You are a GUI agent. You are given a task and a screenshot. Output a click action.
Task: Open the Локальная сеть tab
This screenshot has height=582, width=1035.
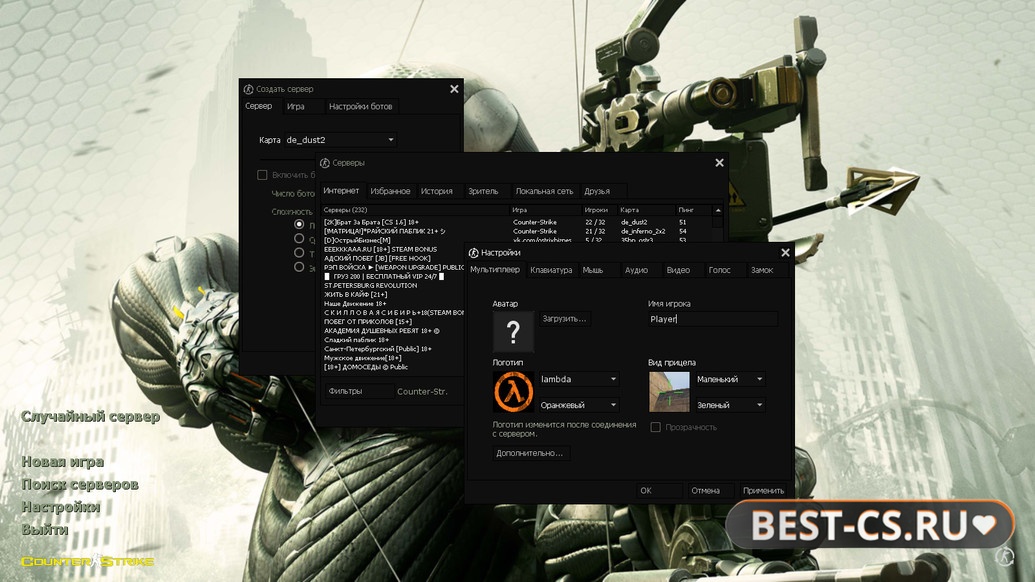click(545, 191)
